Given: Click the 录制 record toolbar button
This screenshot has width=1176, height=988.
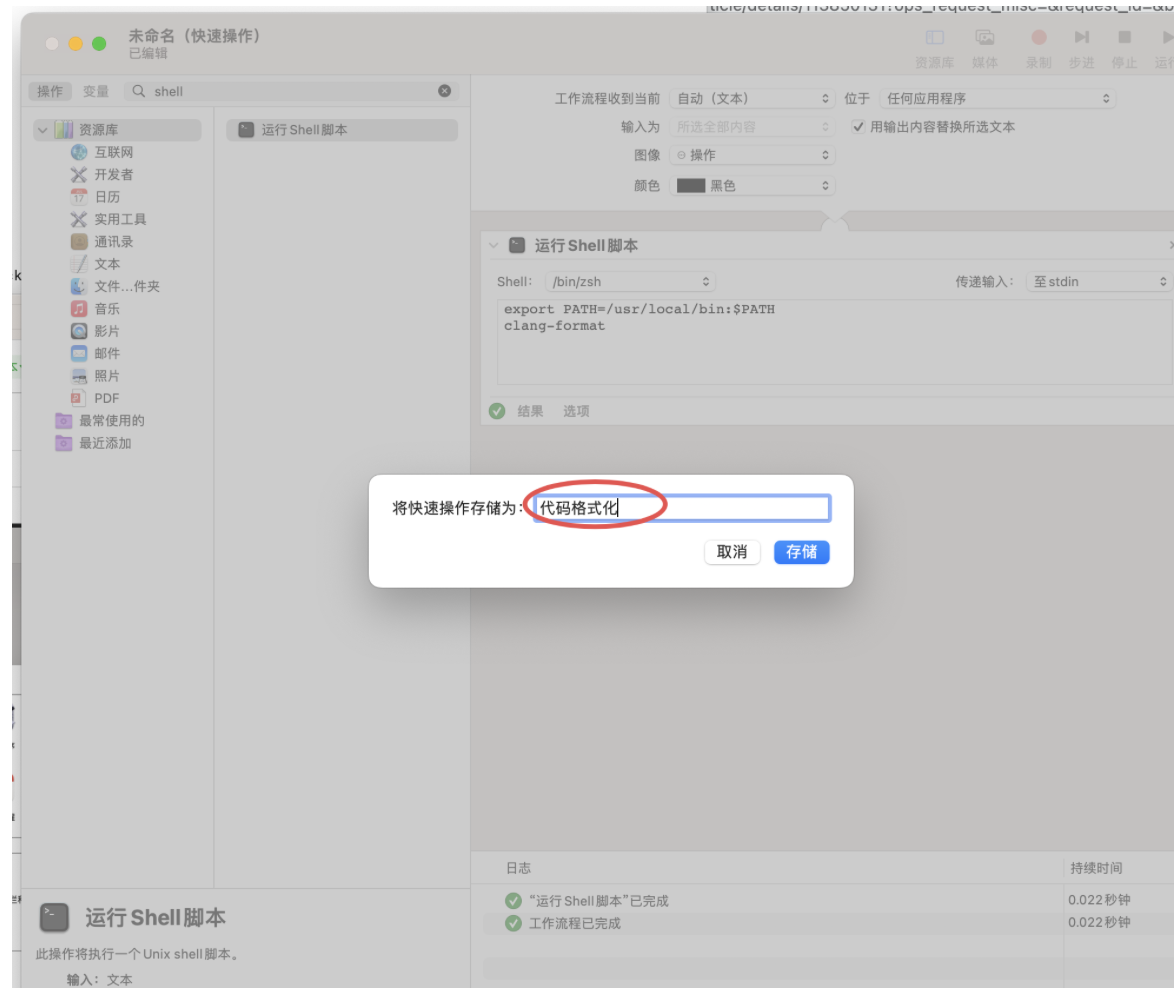Looking at the screenshot, I should [x=1039, y=38].
